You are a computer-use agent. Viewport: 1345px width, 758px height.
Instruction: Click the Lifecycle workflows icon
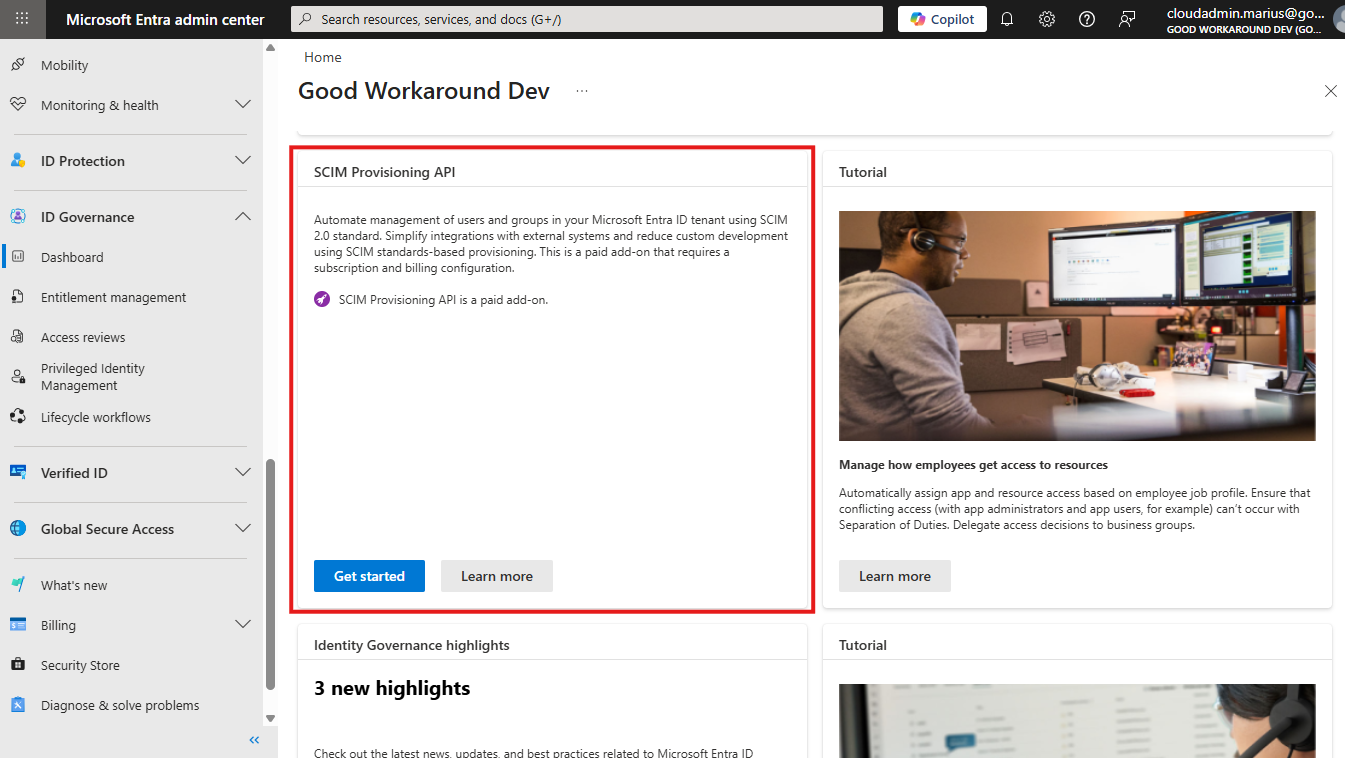[18, 417]
